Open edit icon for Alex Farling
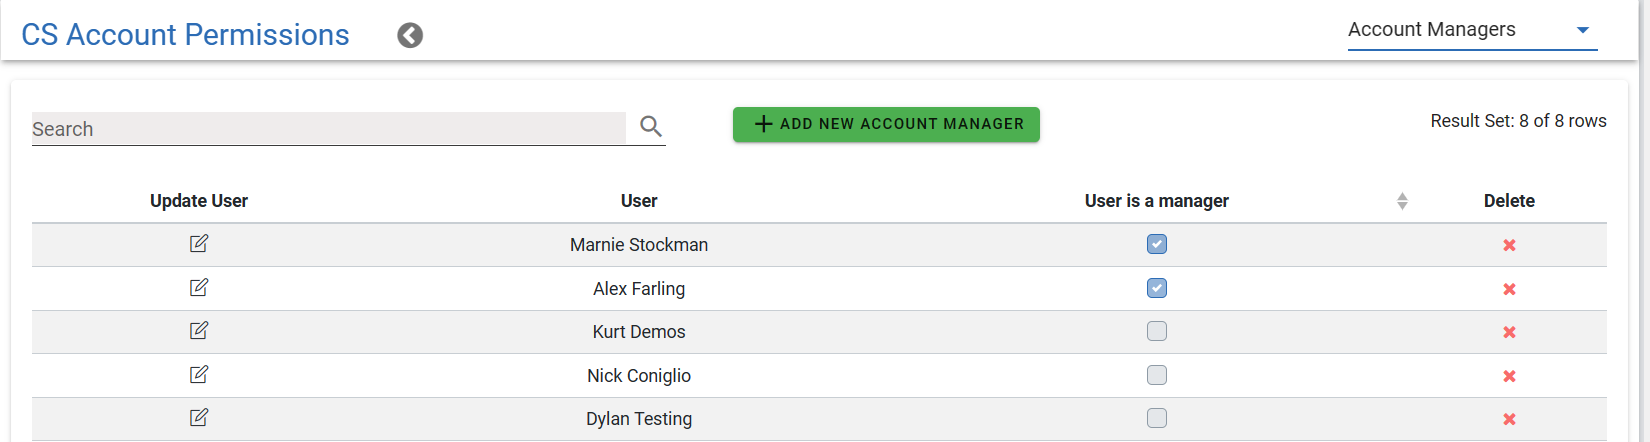Viewport: 1650px width, 442px height. pos(199,288)
